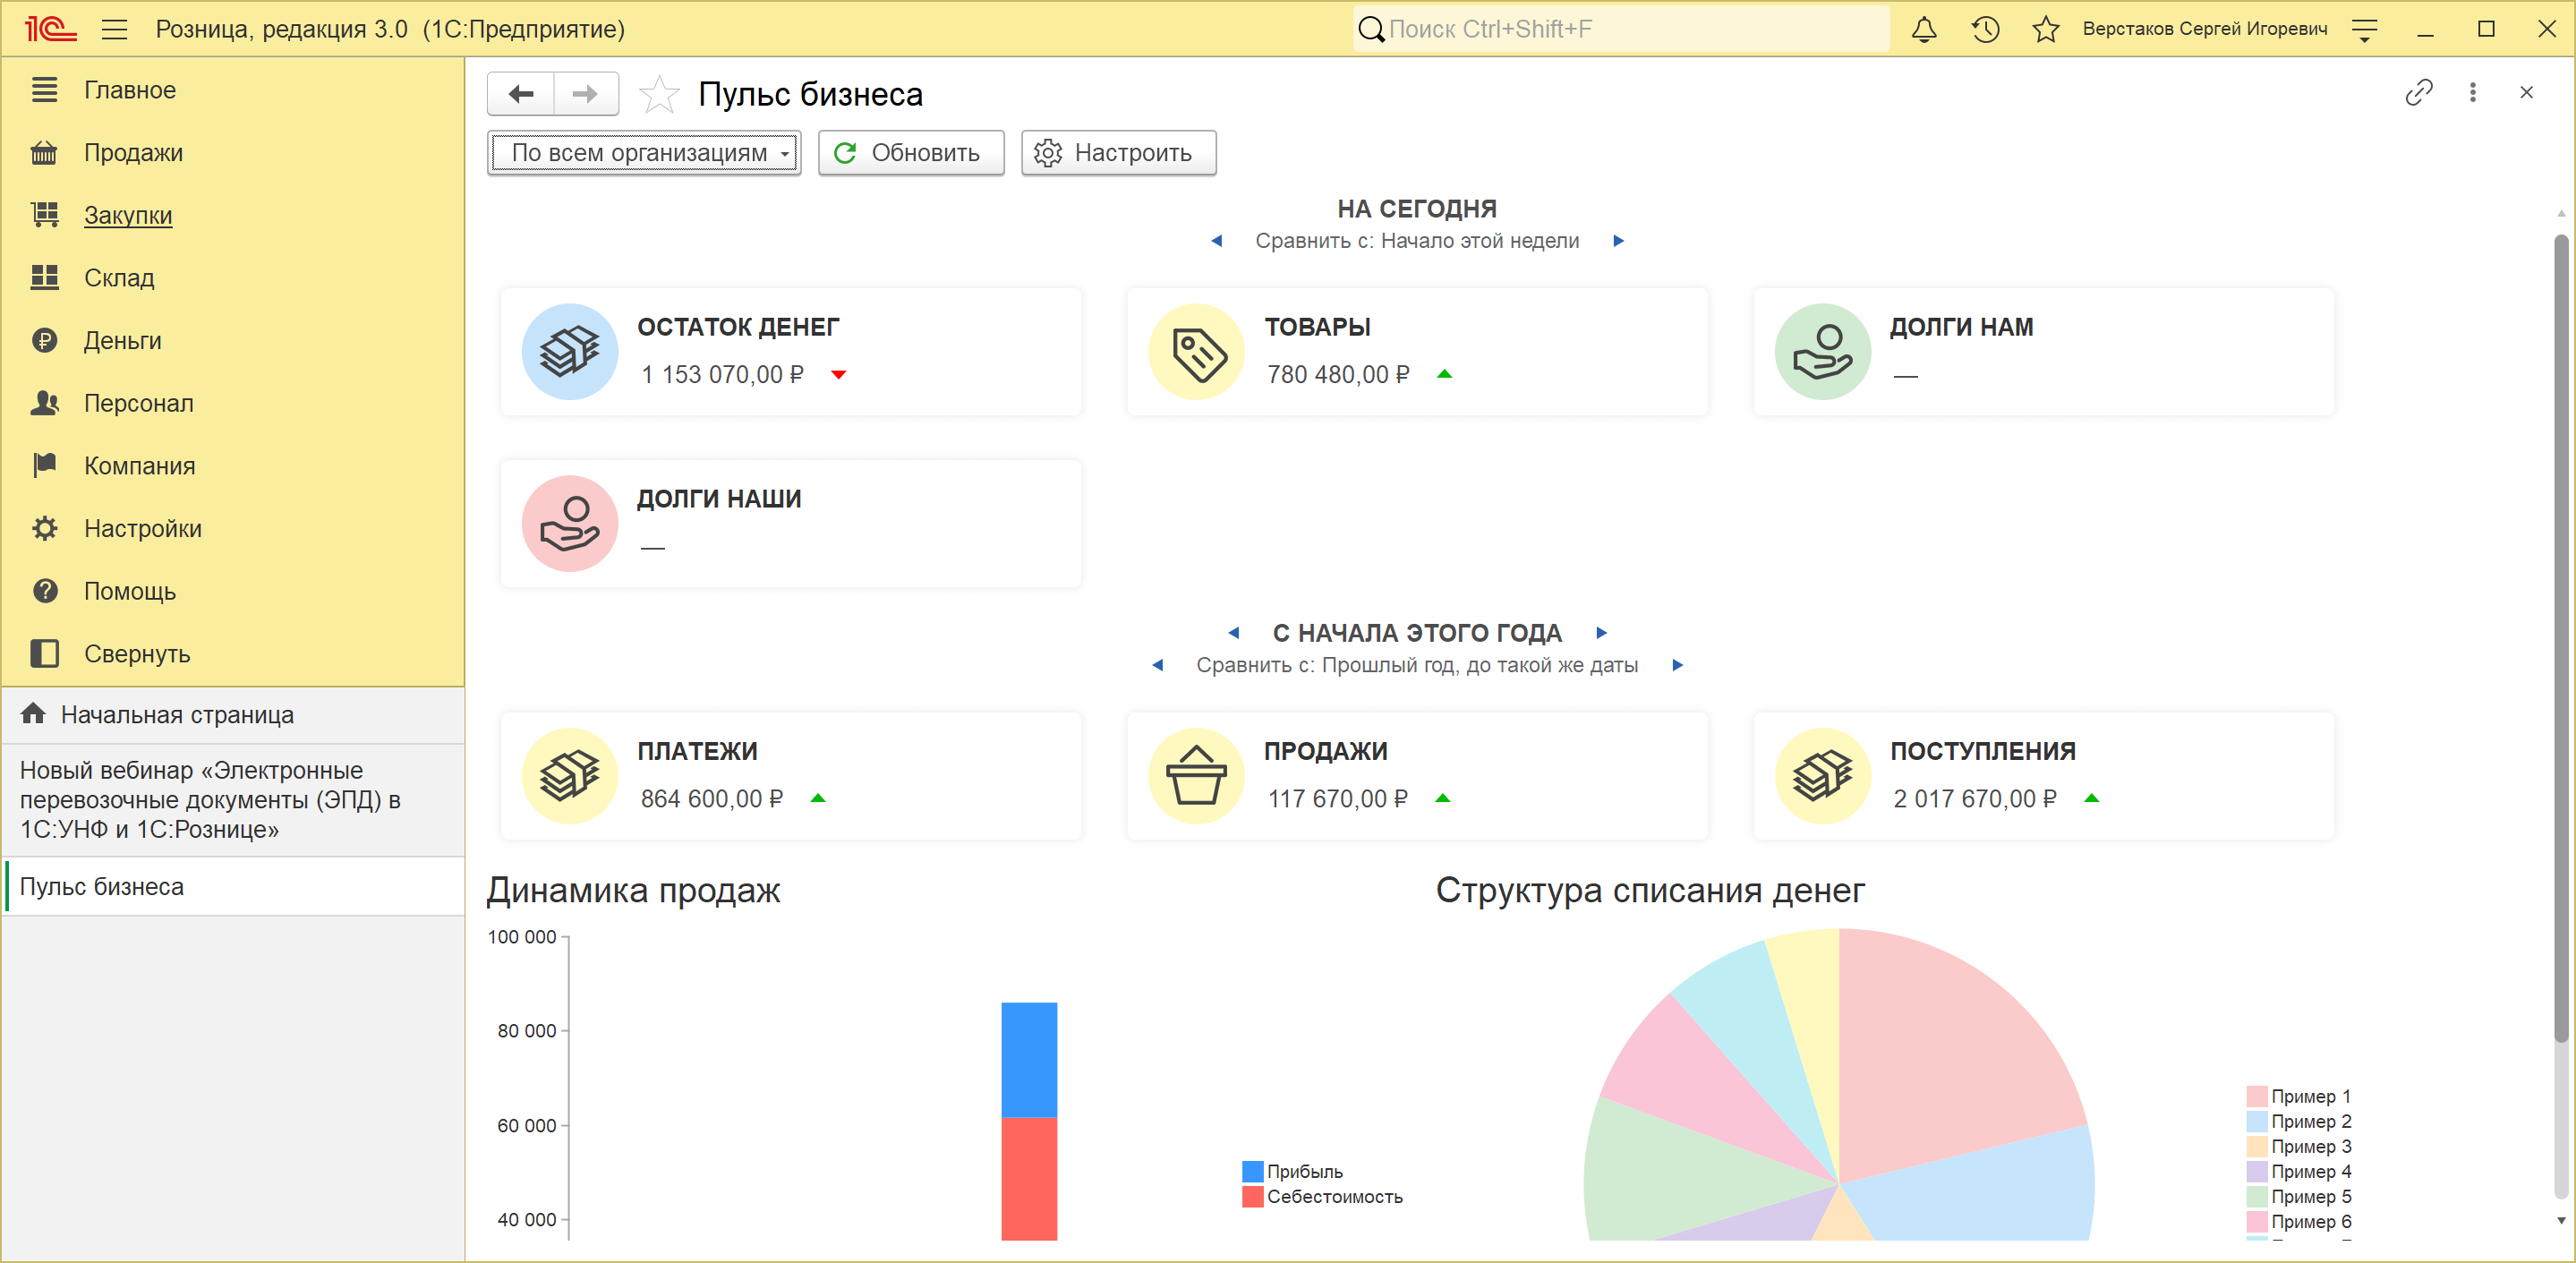Select the Пульс бизнеса open window tab
Viewport: 2576px width, 1263px height.
coord(233,887)
